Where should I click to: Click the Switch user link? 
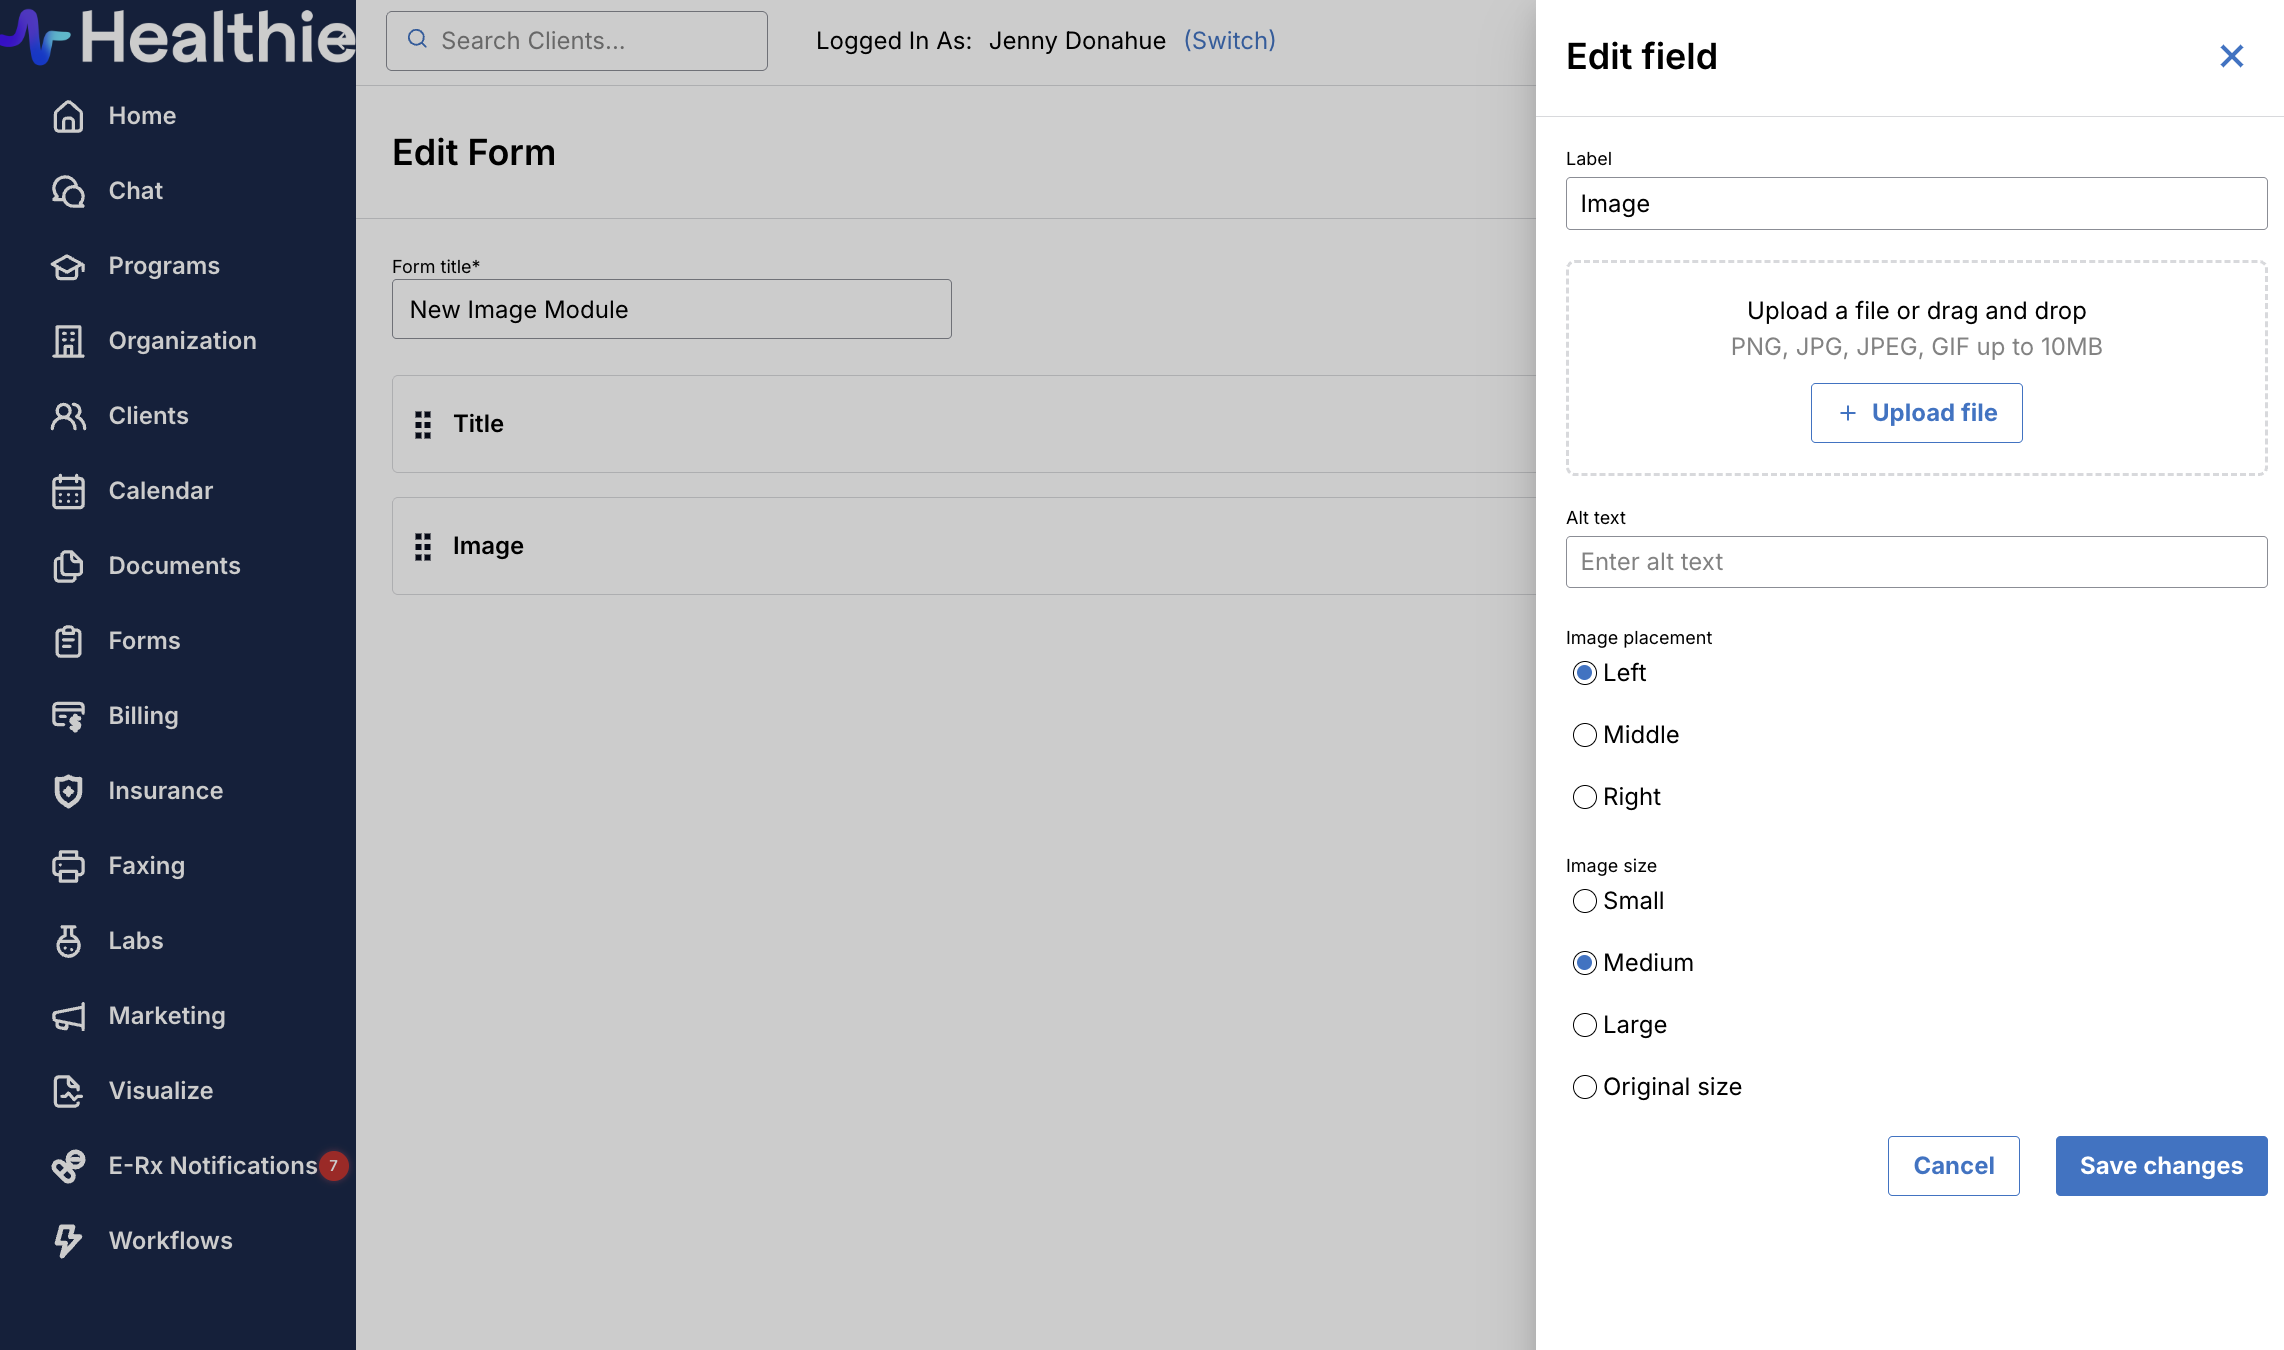1229,41
